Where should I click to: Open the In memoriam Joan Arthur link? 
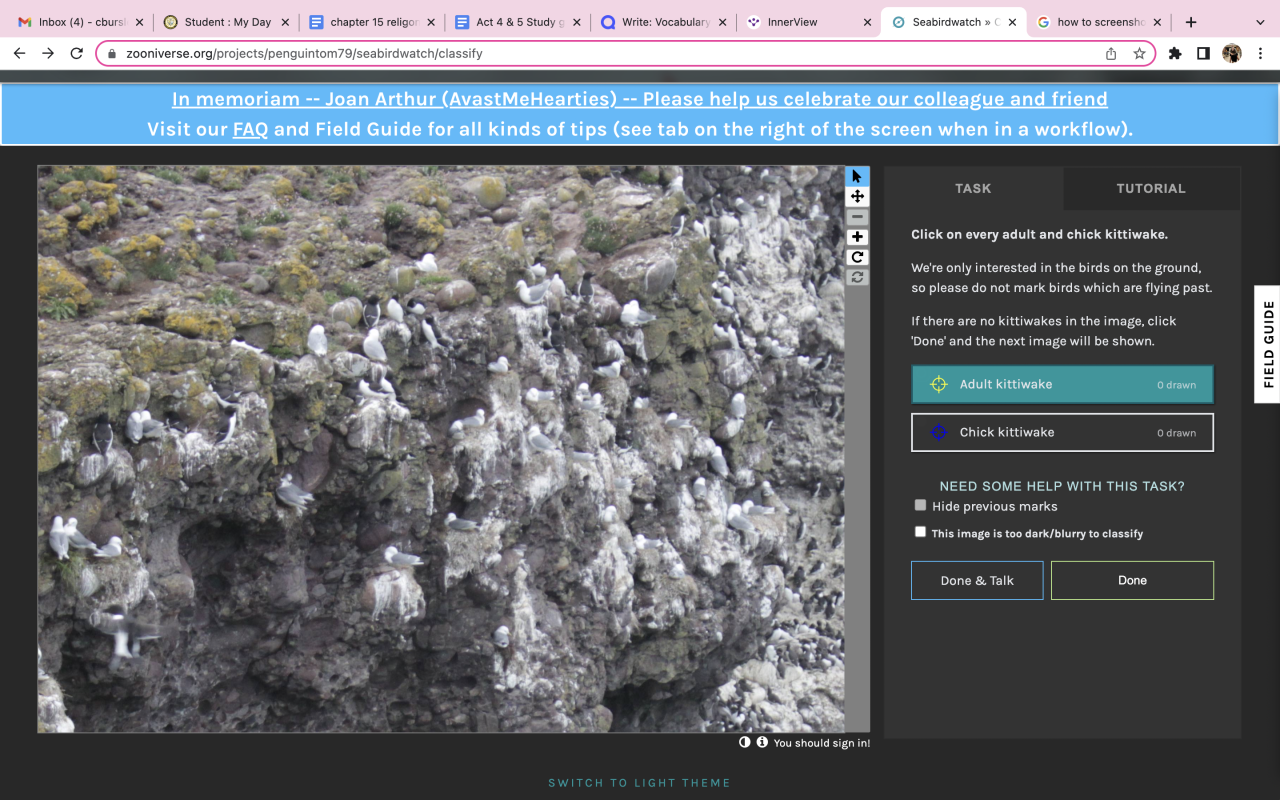pyautogui.click(x=640, y=99)
